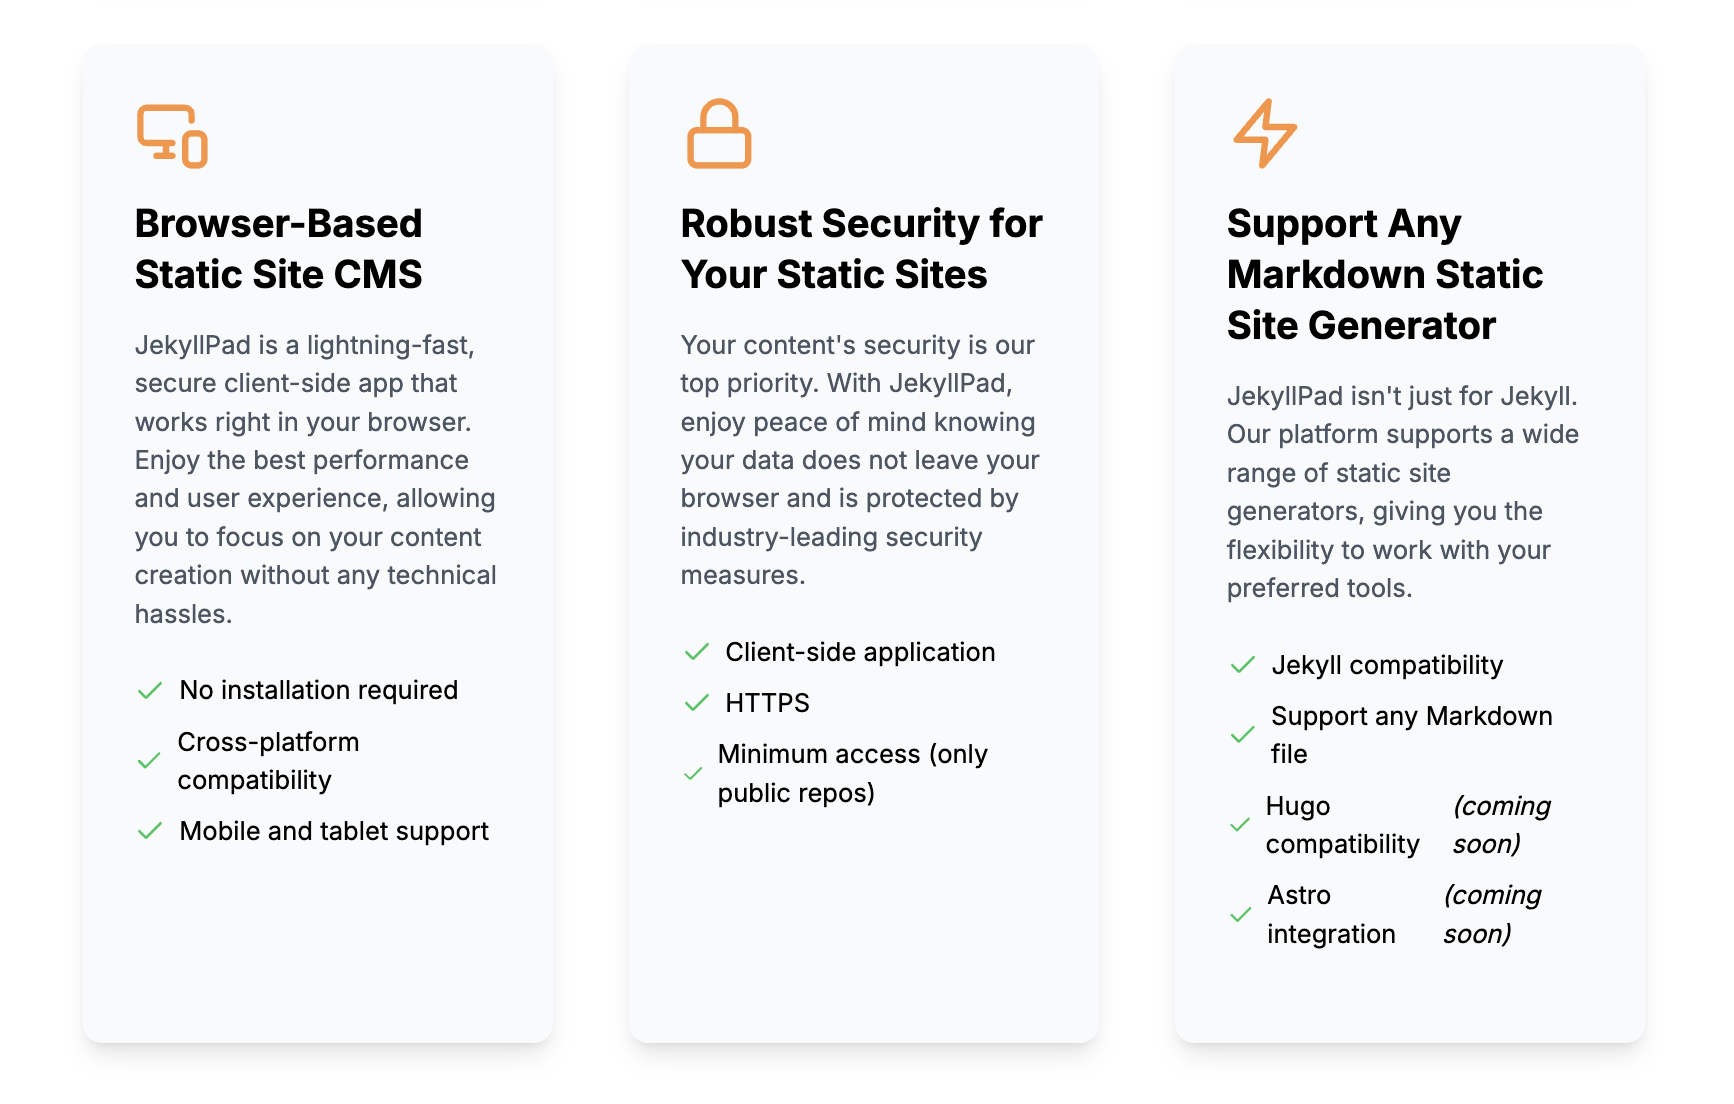Viewport: 1734px width, 1104px height.
Task: Click the coming soon label beside Hugo compatibility
Action: click(x=1502, y=825)
